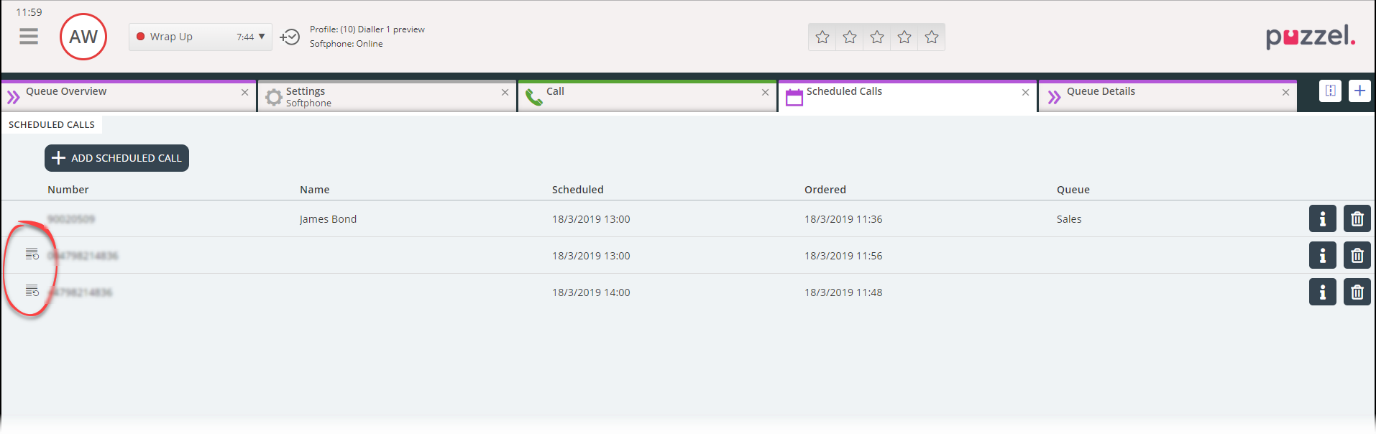Delete the James Bond scheduled call

coord(1357,219)
